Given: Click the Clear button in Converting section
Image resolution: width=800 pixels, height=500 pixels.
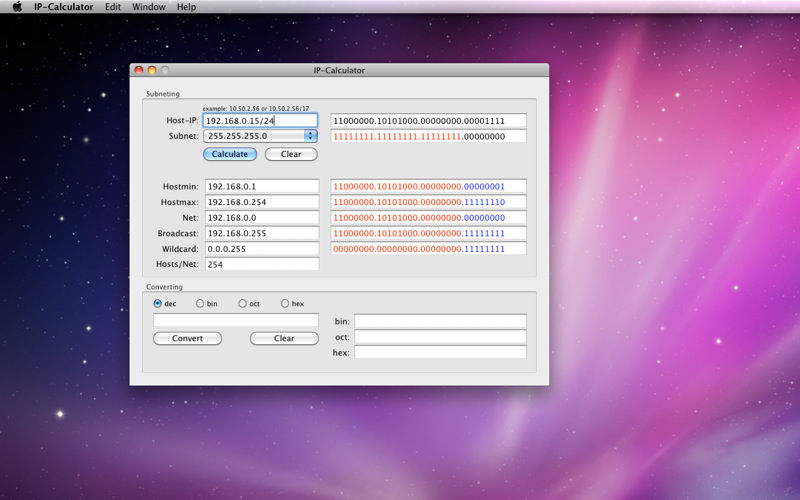Looking at the screenshot, I should pos(284,338).
